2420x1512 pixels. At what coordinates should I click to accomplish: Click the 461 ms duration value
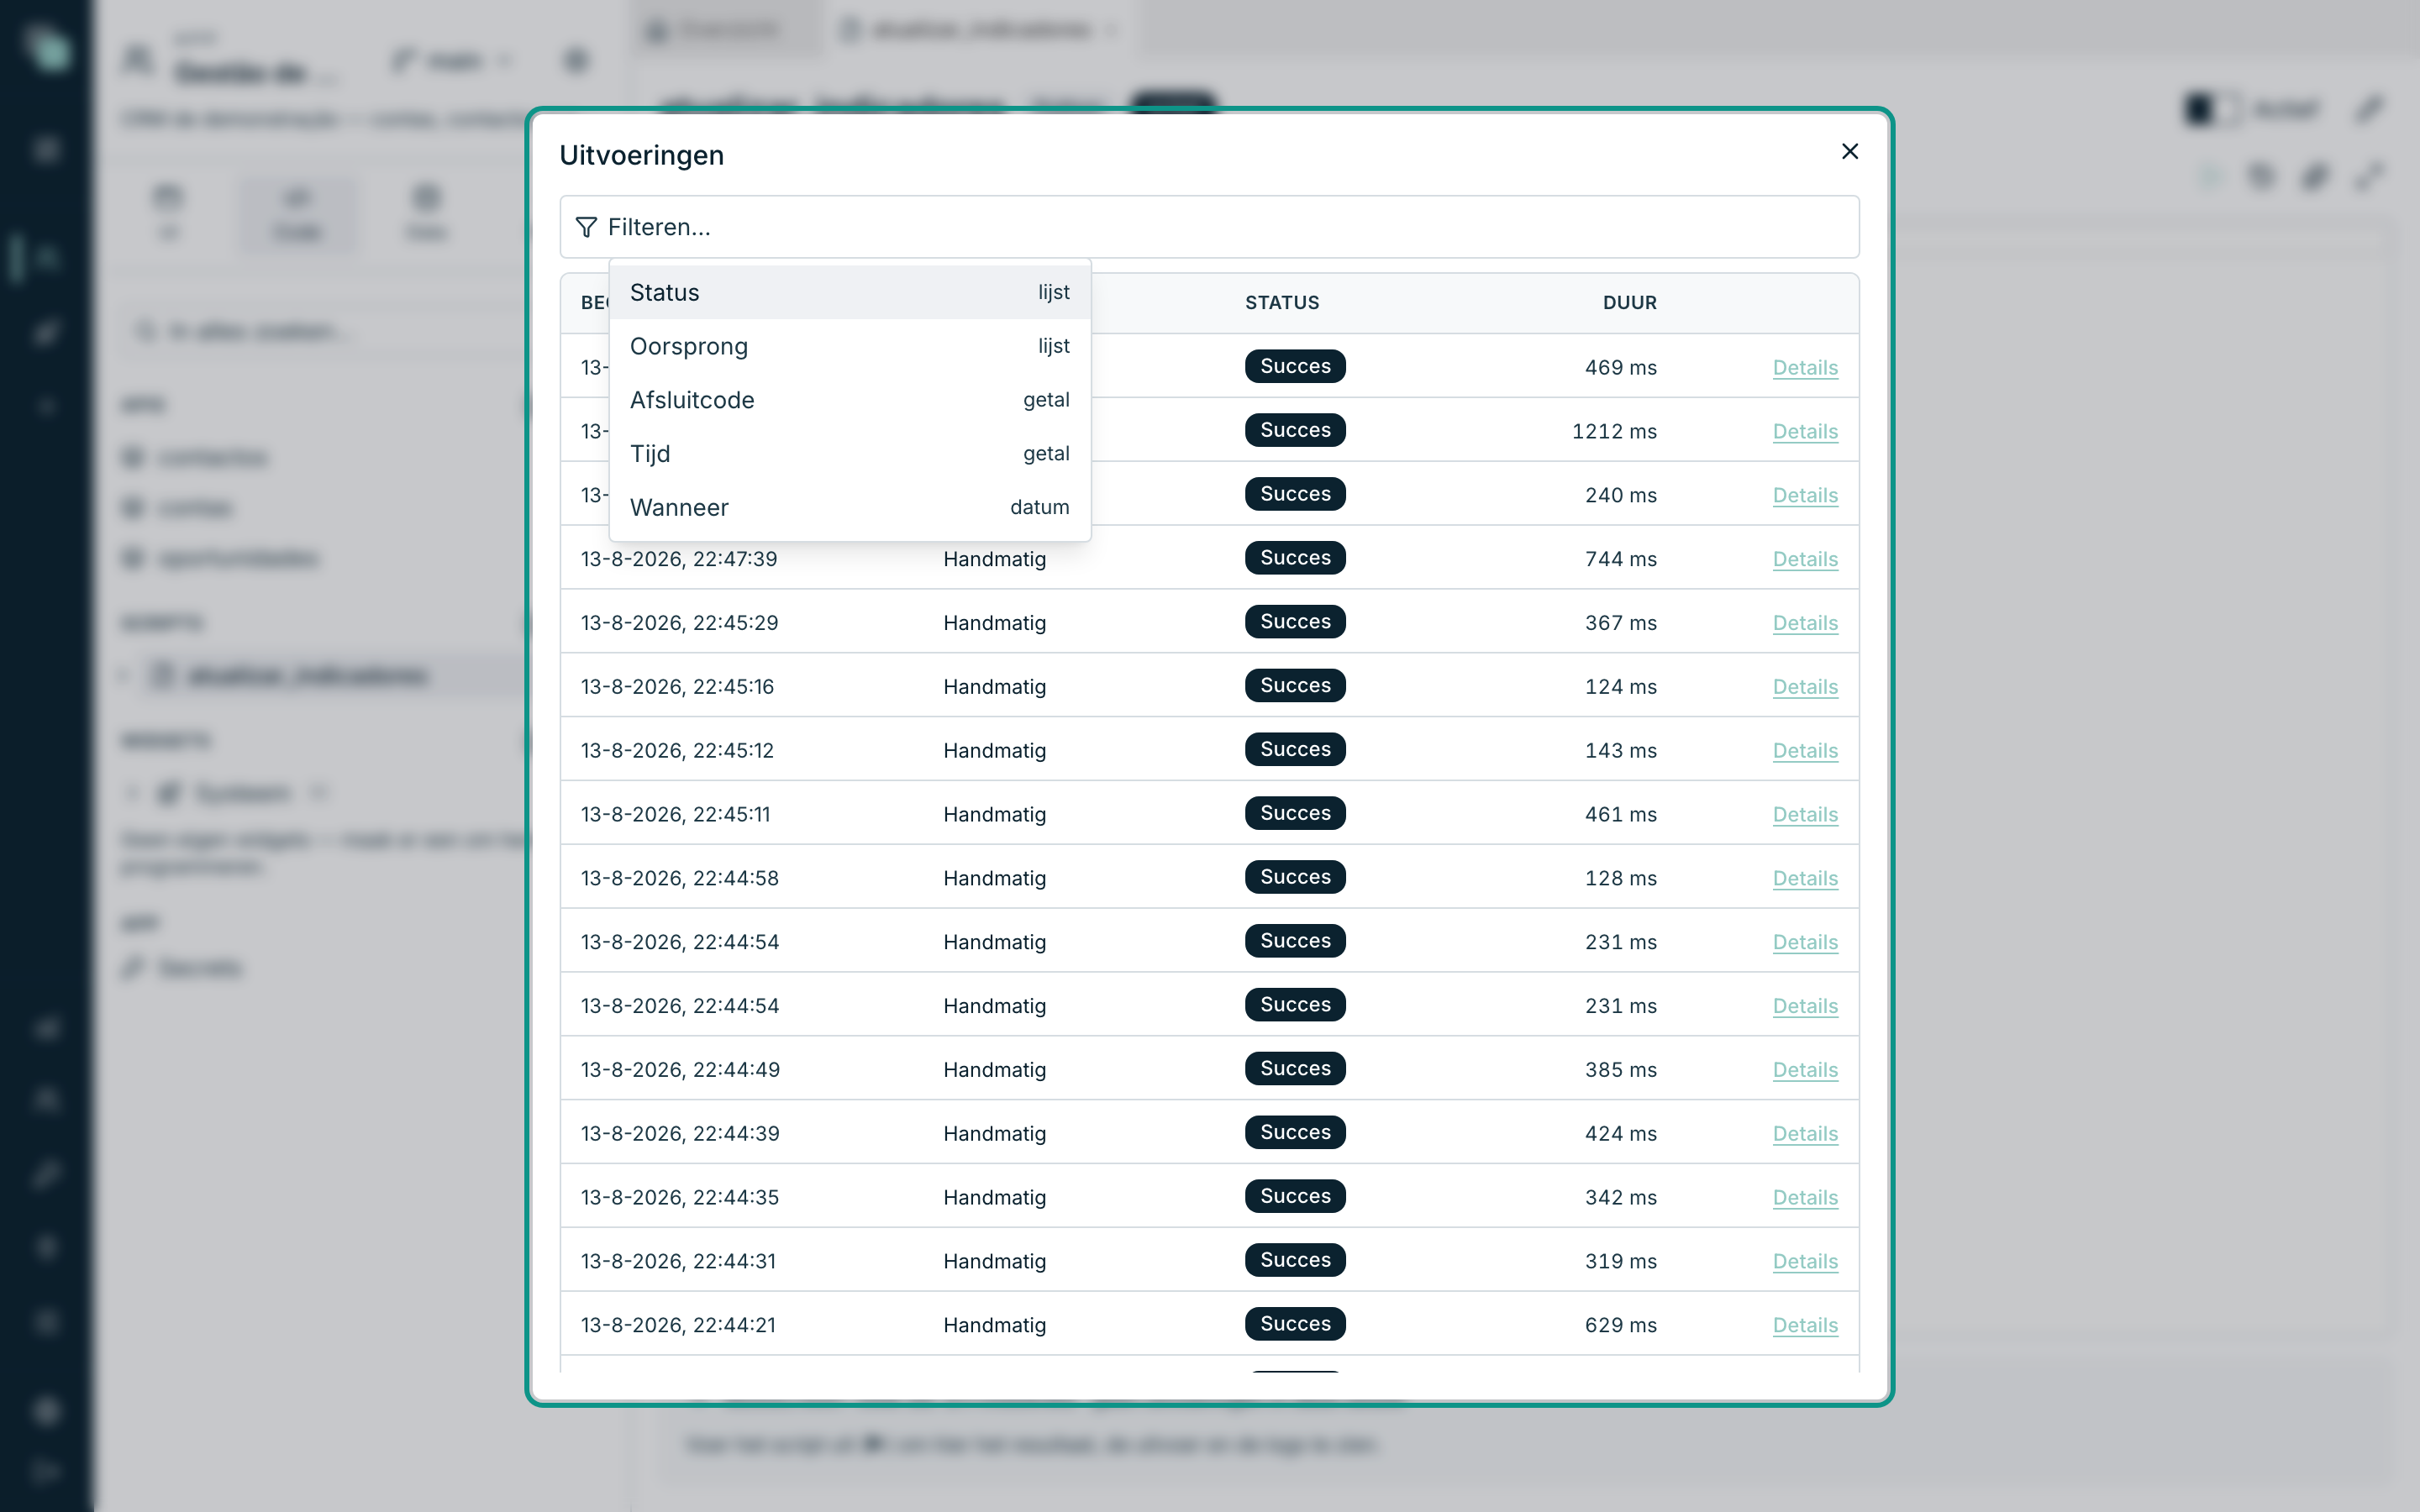click(x=1620, y=815)
